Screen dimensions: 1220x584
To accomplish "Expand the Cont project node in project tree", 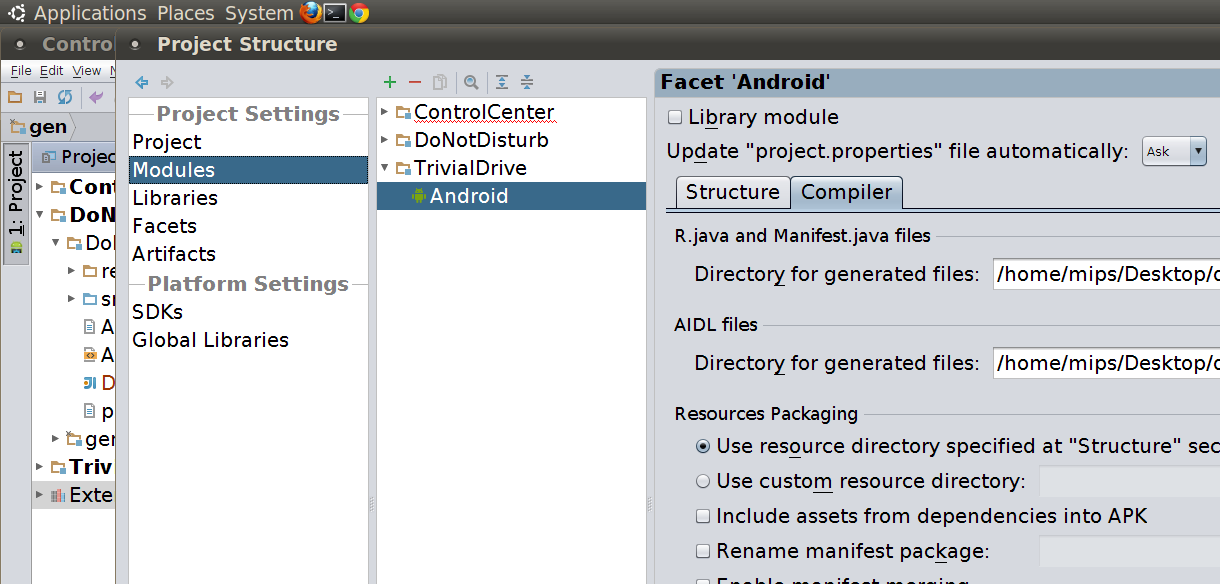I will 40,187.
